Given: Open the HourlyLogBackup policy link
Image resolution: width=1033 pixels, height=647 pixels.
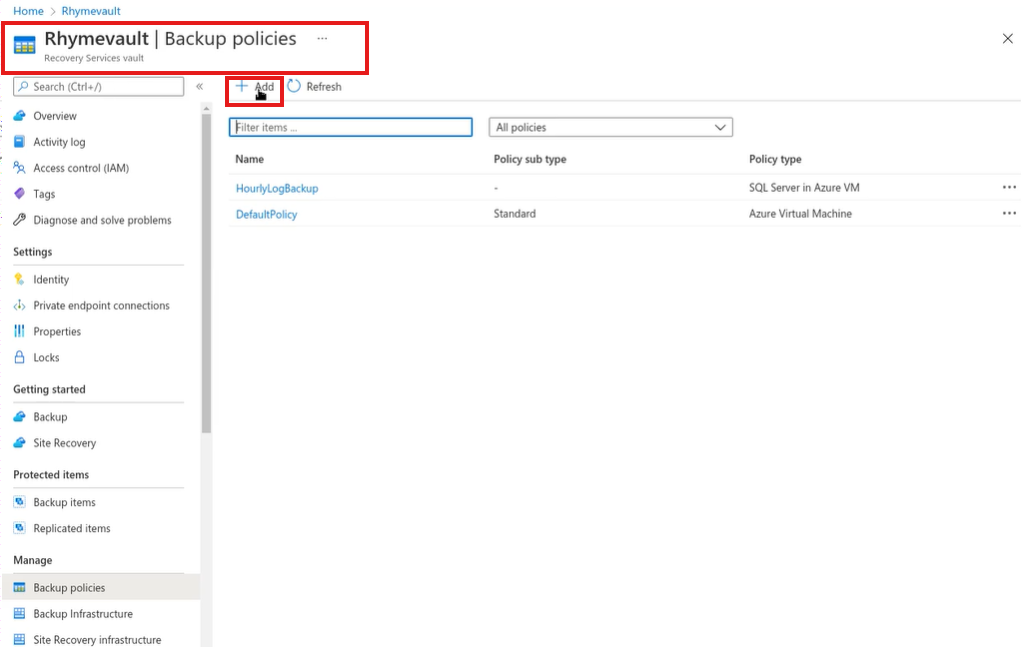Looking at the screenshot, I should (277, 188).
